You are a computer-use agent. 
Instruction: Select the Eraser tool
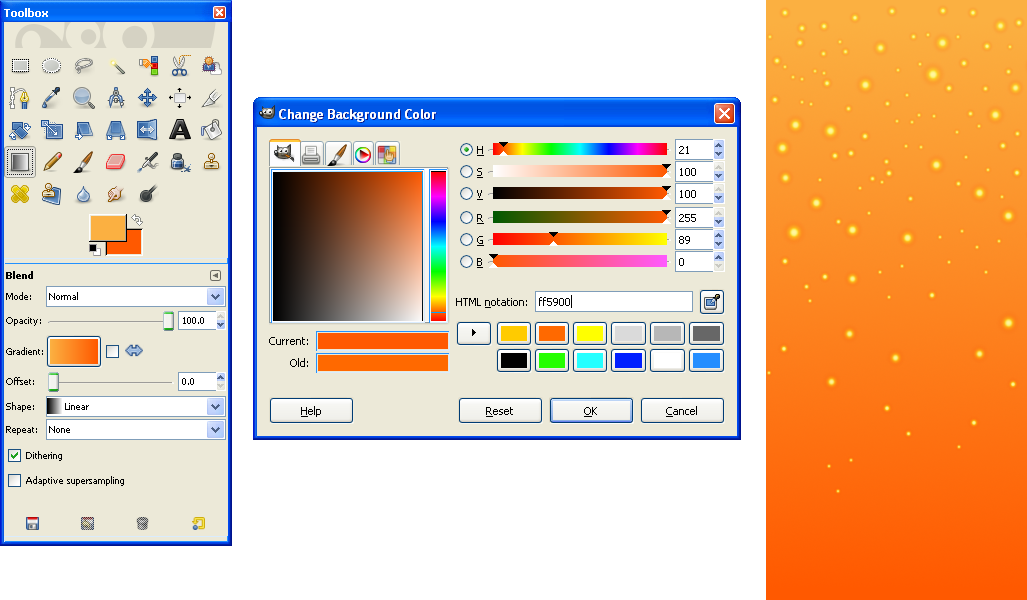coord(116,162)
